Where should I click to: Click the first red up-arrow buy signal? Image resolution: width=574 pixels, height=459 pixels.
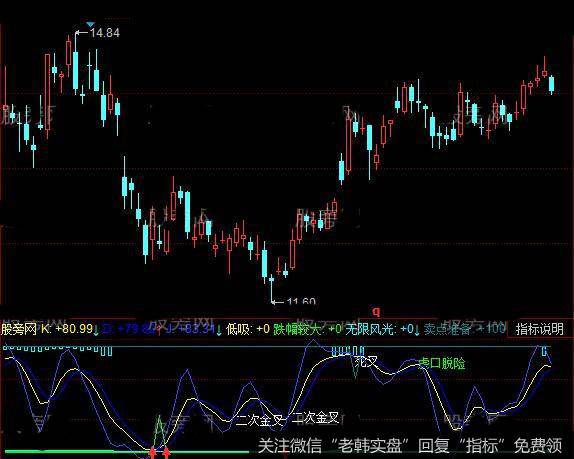click(x=153, y=453)
